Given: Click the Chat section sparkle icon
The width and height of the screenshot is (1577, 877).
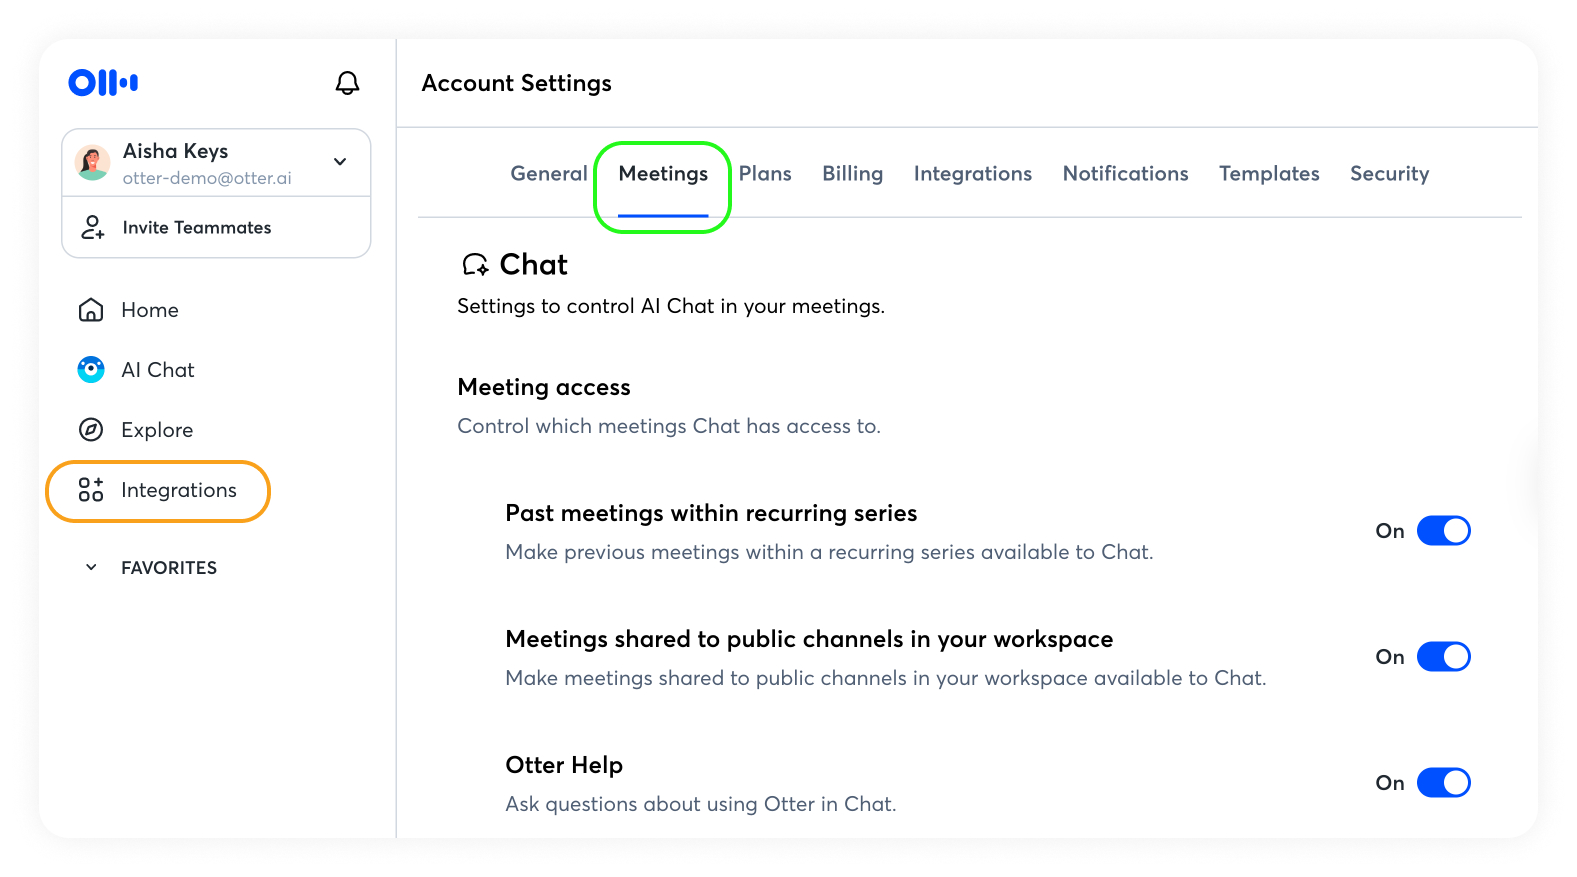Looking at the screenshot, I should click(475, 265).
